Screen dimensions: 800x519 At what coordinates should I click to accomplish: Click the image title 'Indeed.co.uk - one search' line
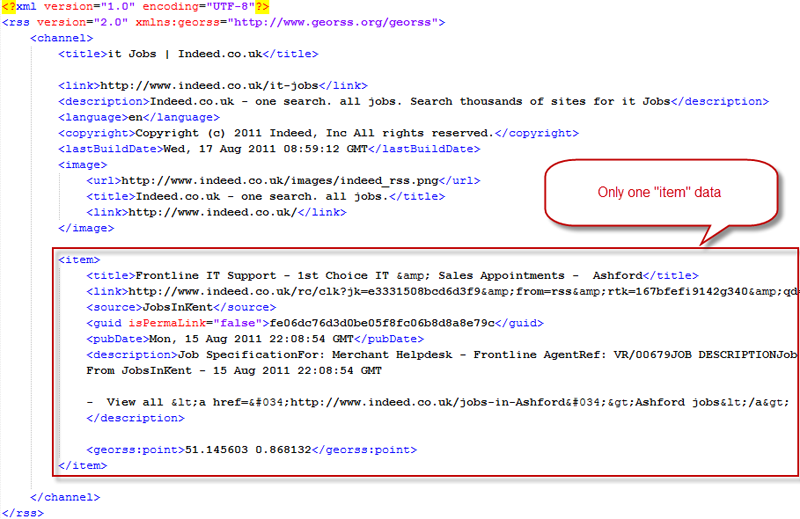point(265,196)
